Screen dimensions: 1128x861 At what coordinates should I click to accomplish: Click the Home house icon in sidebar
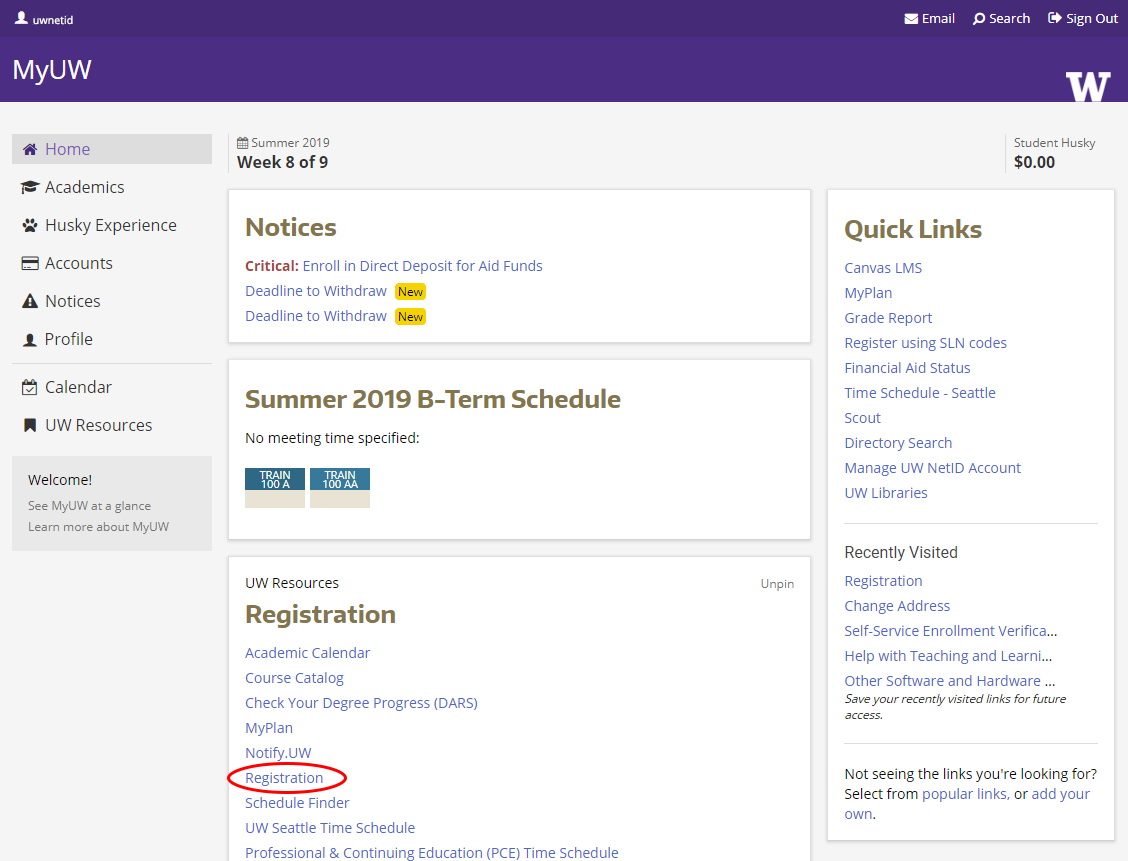(x=30, y=149)
